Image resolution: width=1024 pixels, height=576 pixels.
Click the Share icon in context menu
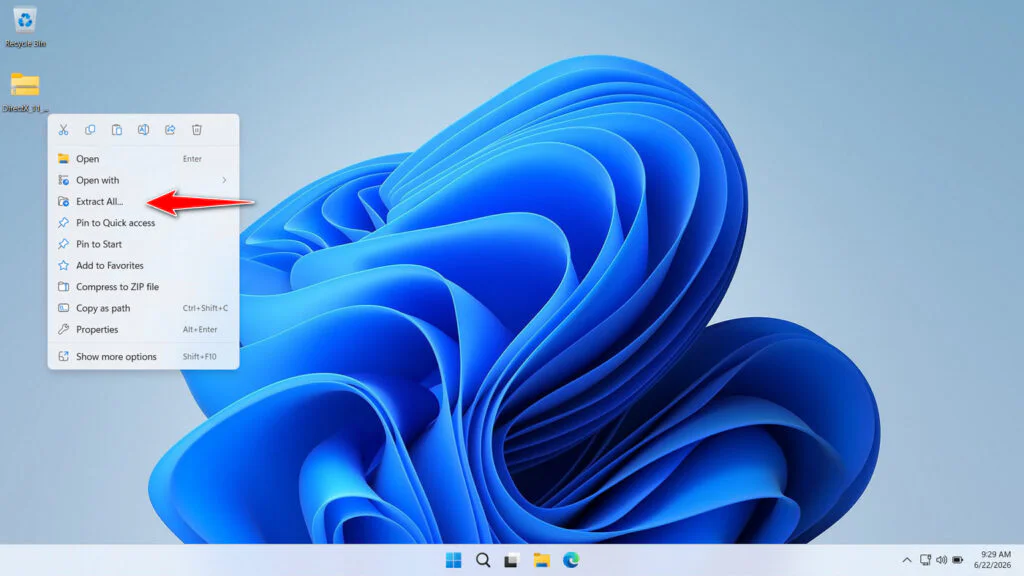click(170, 130)
